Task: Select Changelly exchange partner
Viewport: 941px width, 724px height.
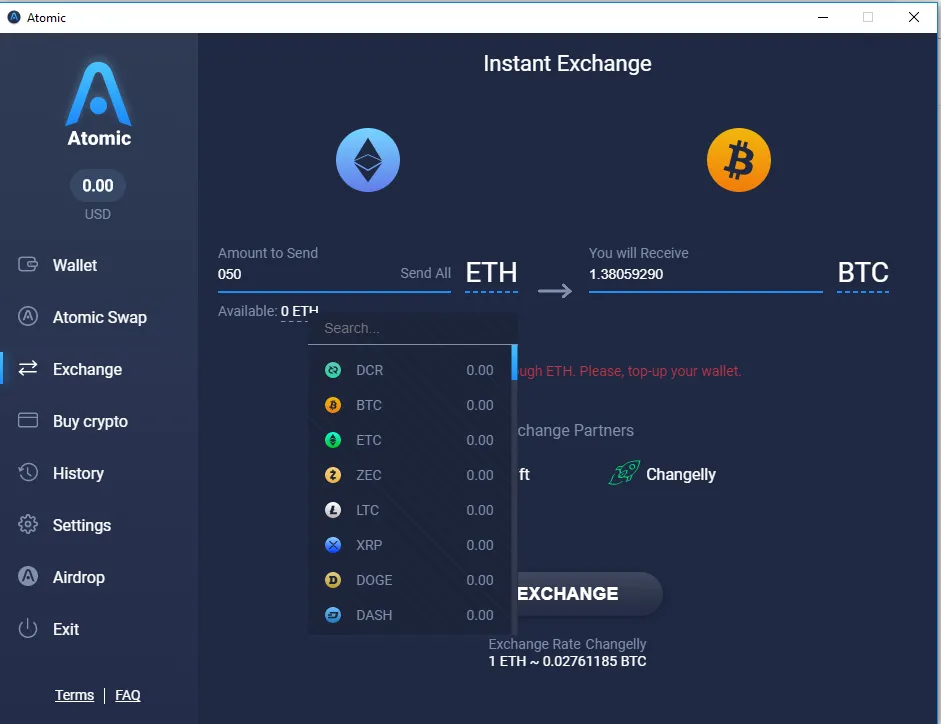Action: click(x=663, y=474)
